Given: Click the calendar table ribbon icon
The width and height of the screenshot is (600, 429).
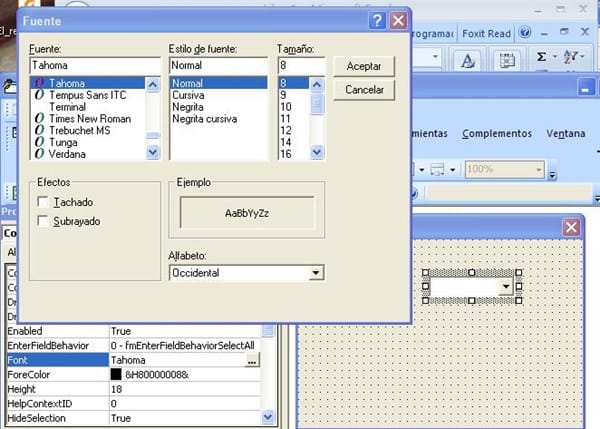Looking at the screenshot, I should click(507, 60).
